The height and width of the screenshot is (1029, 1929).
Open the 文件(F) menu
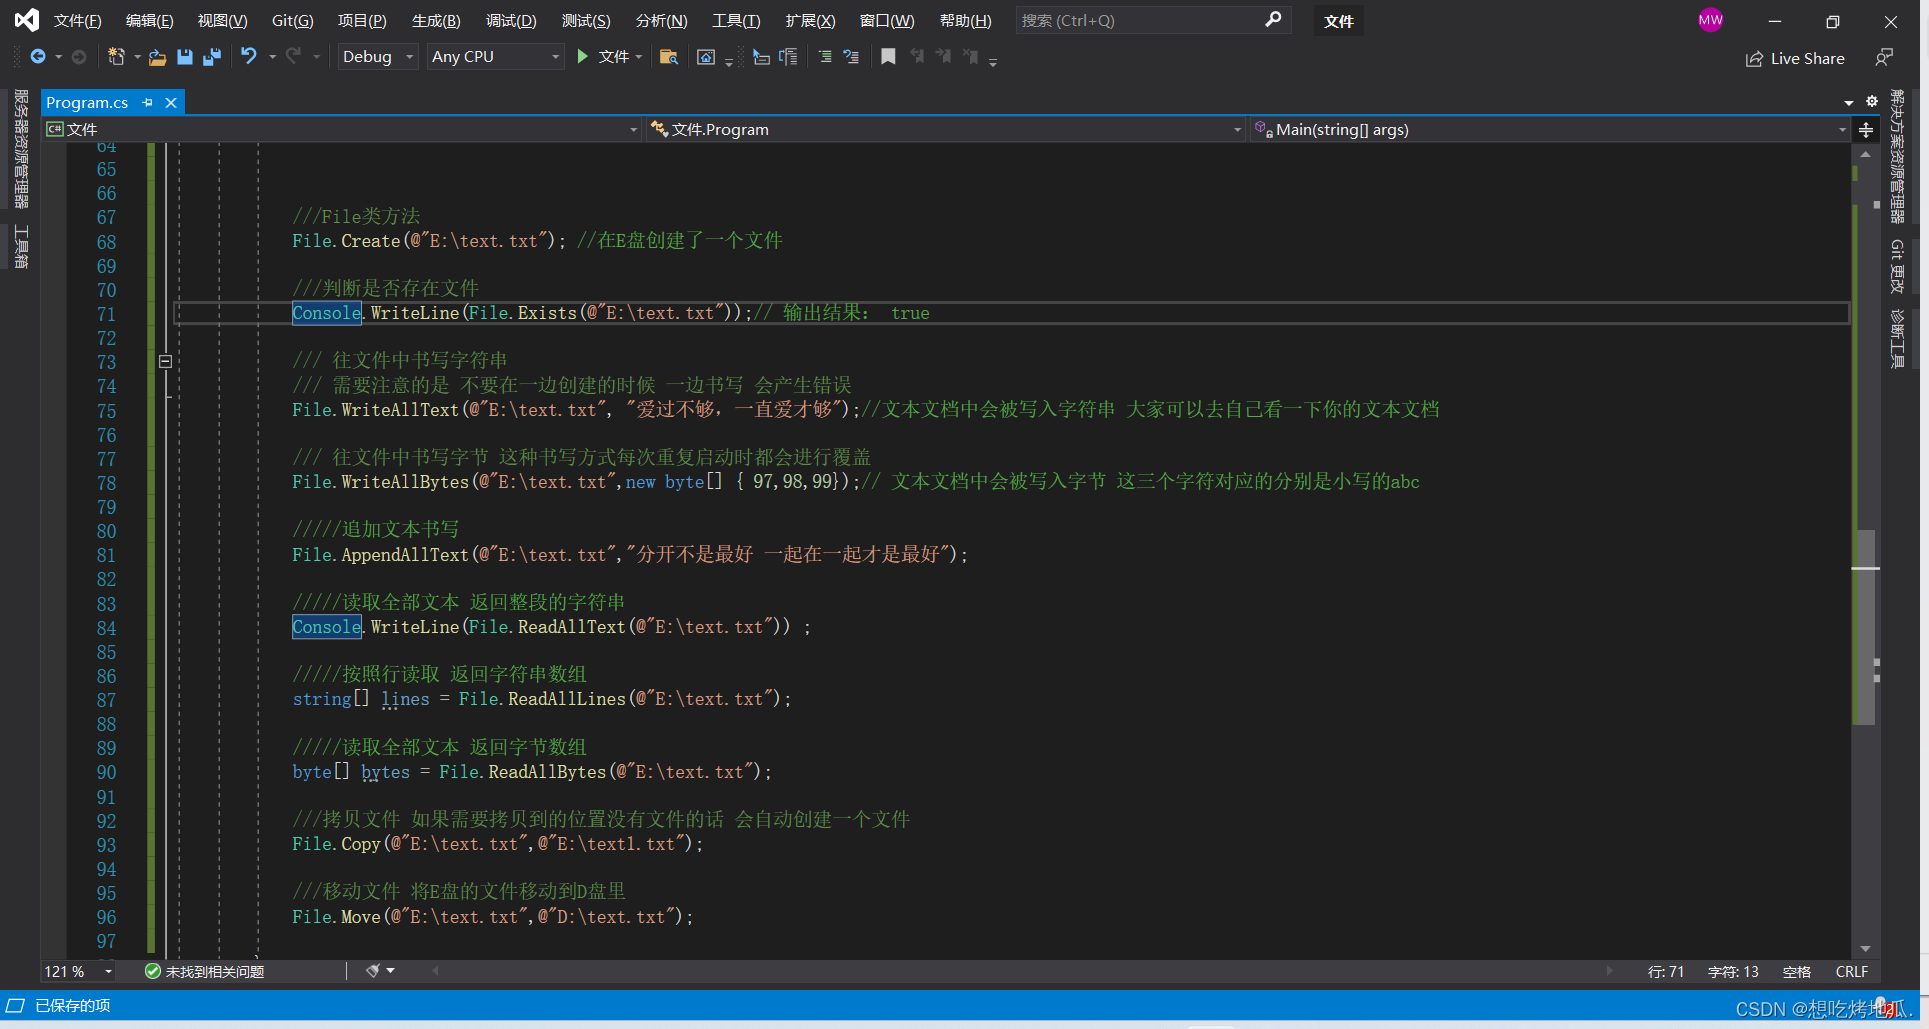coord(77,20)
